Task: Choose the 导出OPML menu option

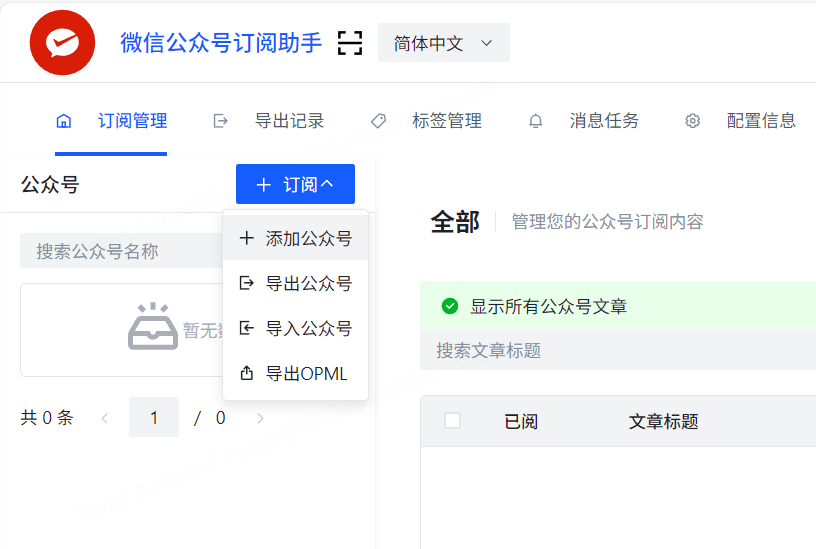Action: coord(296,373)
